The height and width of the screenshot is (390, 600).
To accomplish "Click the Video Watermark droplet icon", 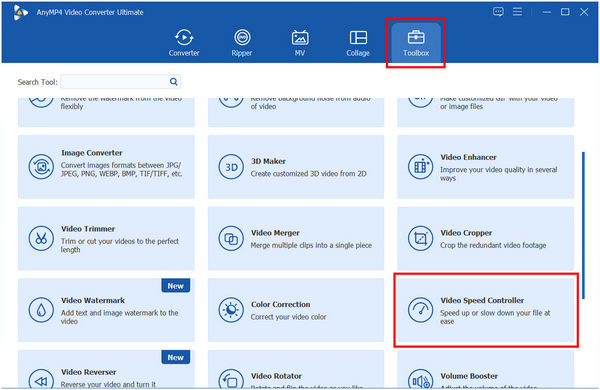I will coord(41,310).
